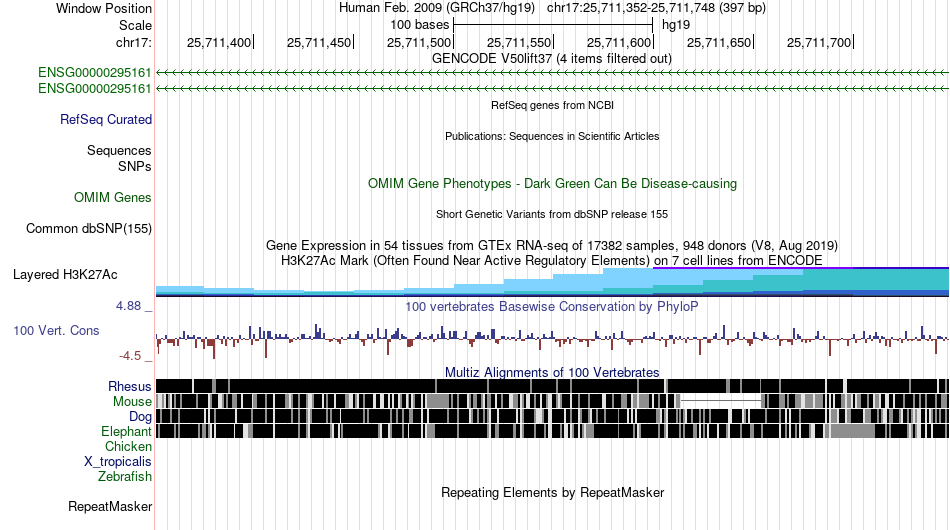Click the 100 bases scale bar

pyautogui.click(x=553, y=25)
